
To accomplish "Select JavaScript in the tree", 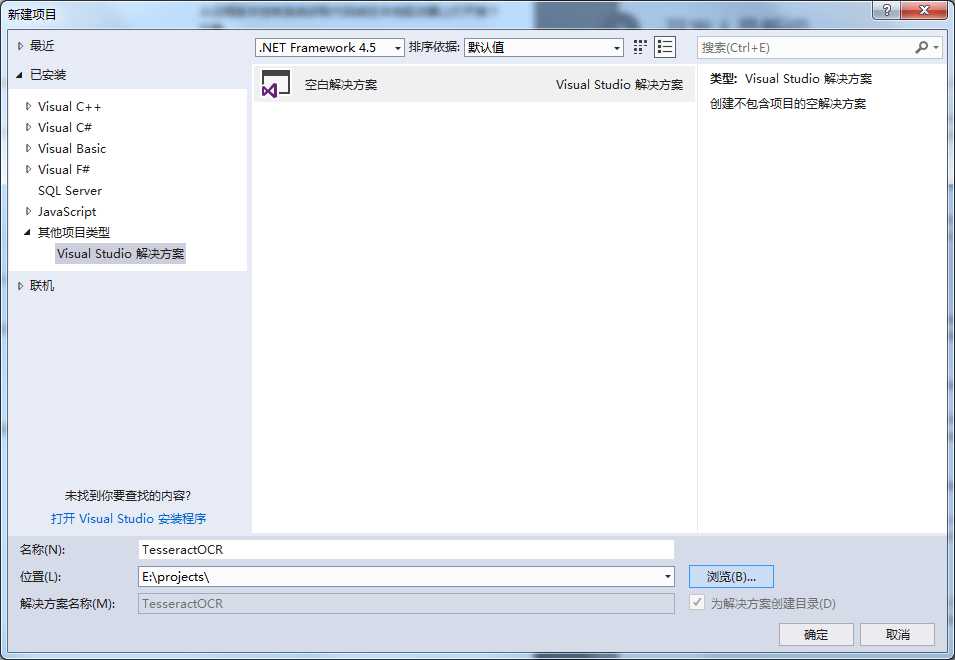I will [x=67, y=211].
